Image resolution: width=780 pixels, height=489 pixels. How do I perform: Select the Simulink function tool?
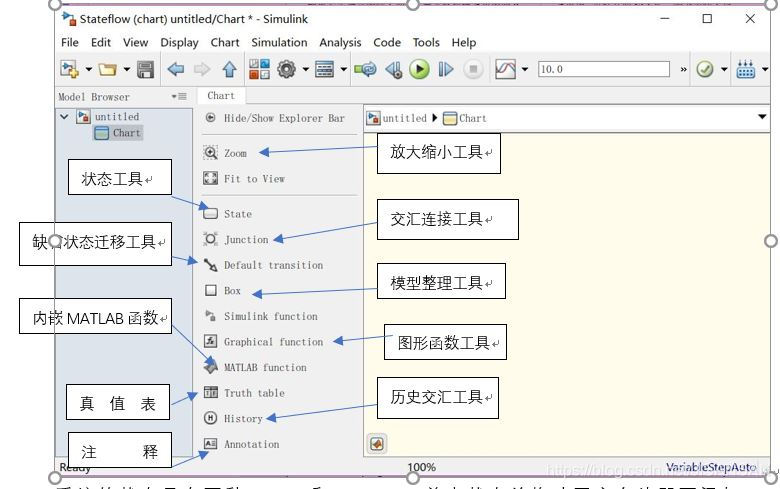[x=261, y=316]
